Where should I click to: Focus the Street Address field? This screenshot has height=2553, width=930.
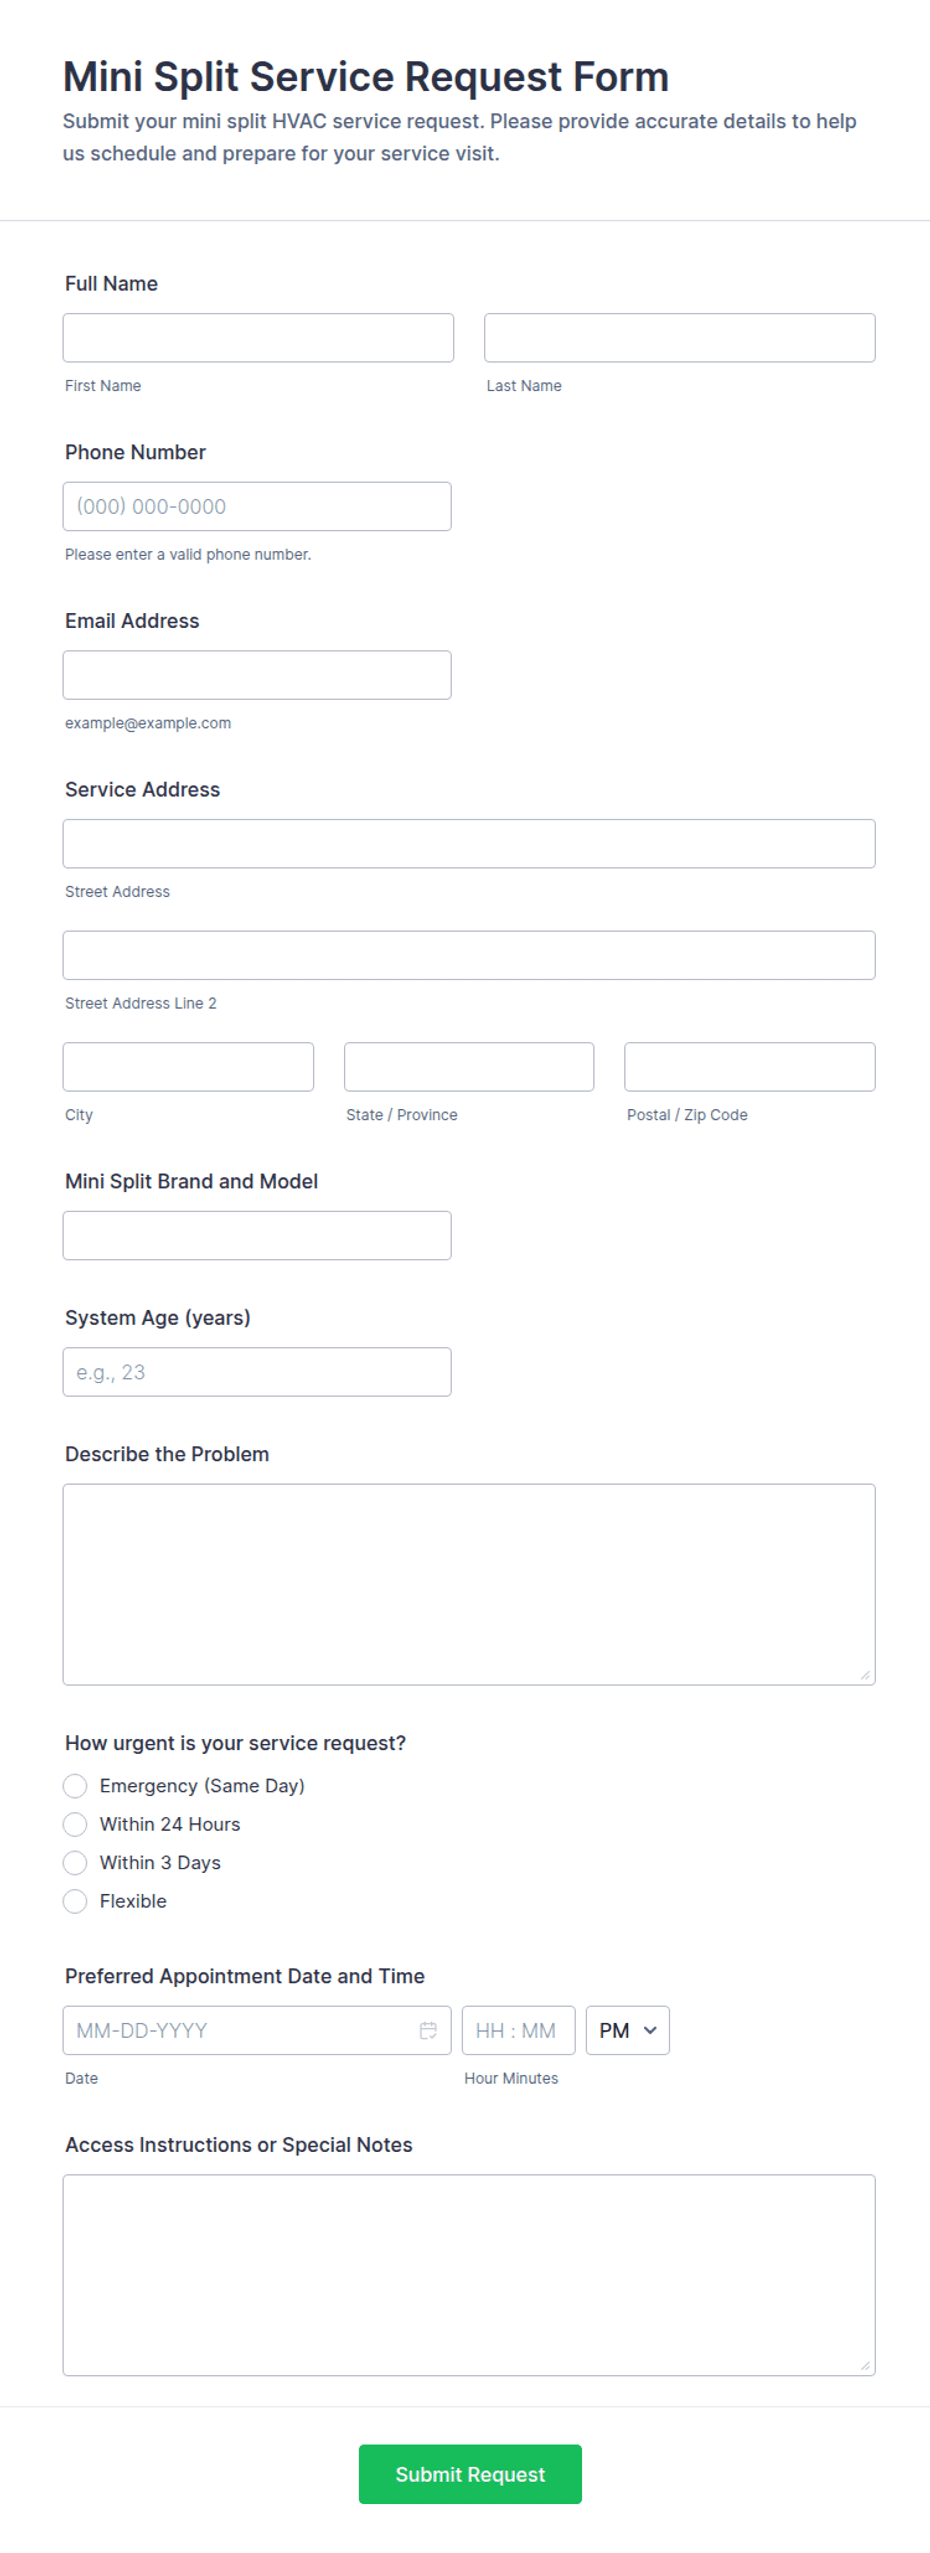pos(469,843)
